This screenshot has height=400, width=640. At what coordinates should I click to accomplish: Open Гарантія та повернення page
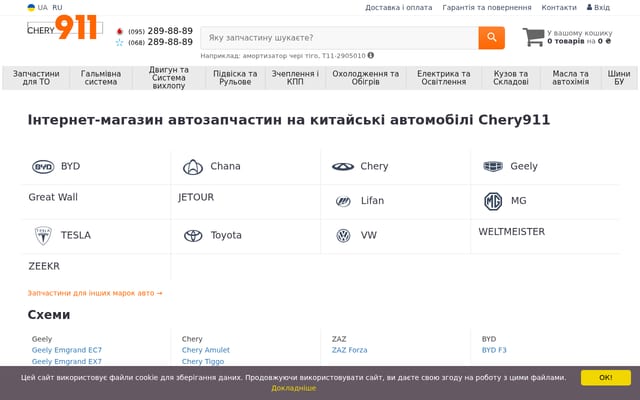pos(487,7)
